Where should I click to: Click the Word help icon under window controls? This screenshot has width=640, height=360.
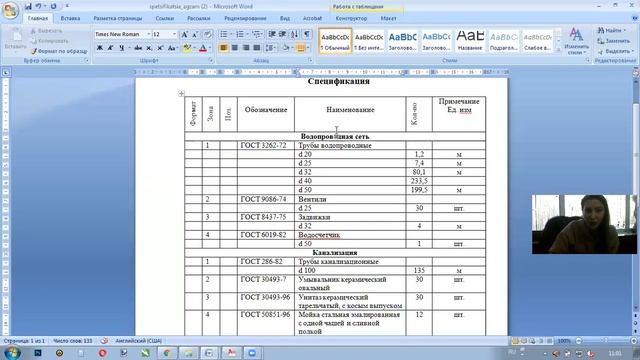click(x=635, y=18)
